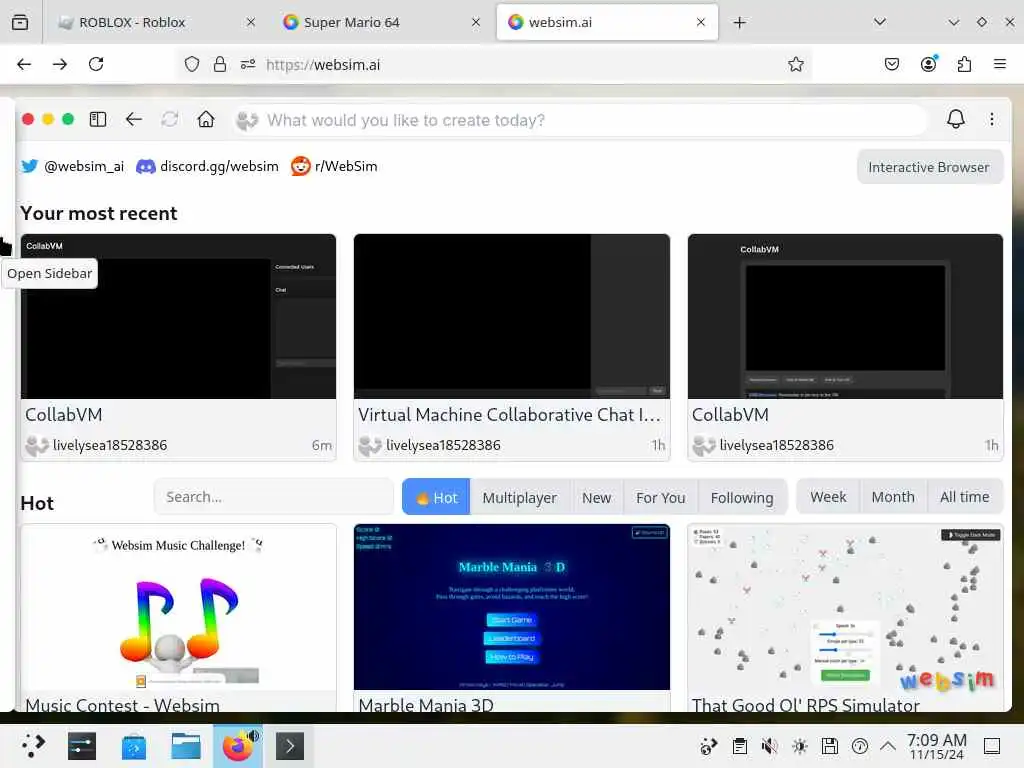
Task: Open Virtual Machine Collaborative Chat thumbnail
Action: 511,316
